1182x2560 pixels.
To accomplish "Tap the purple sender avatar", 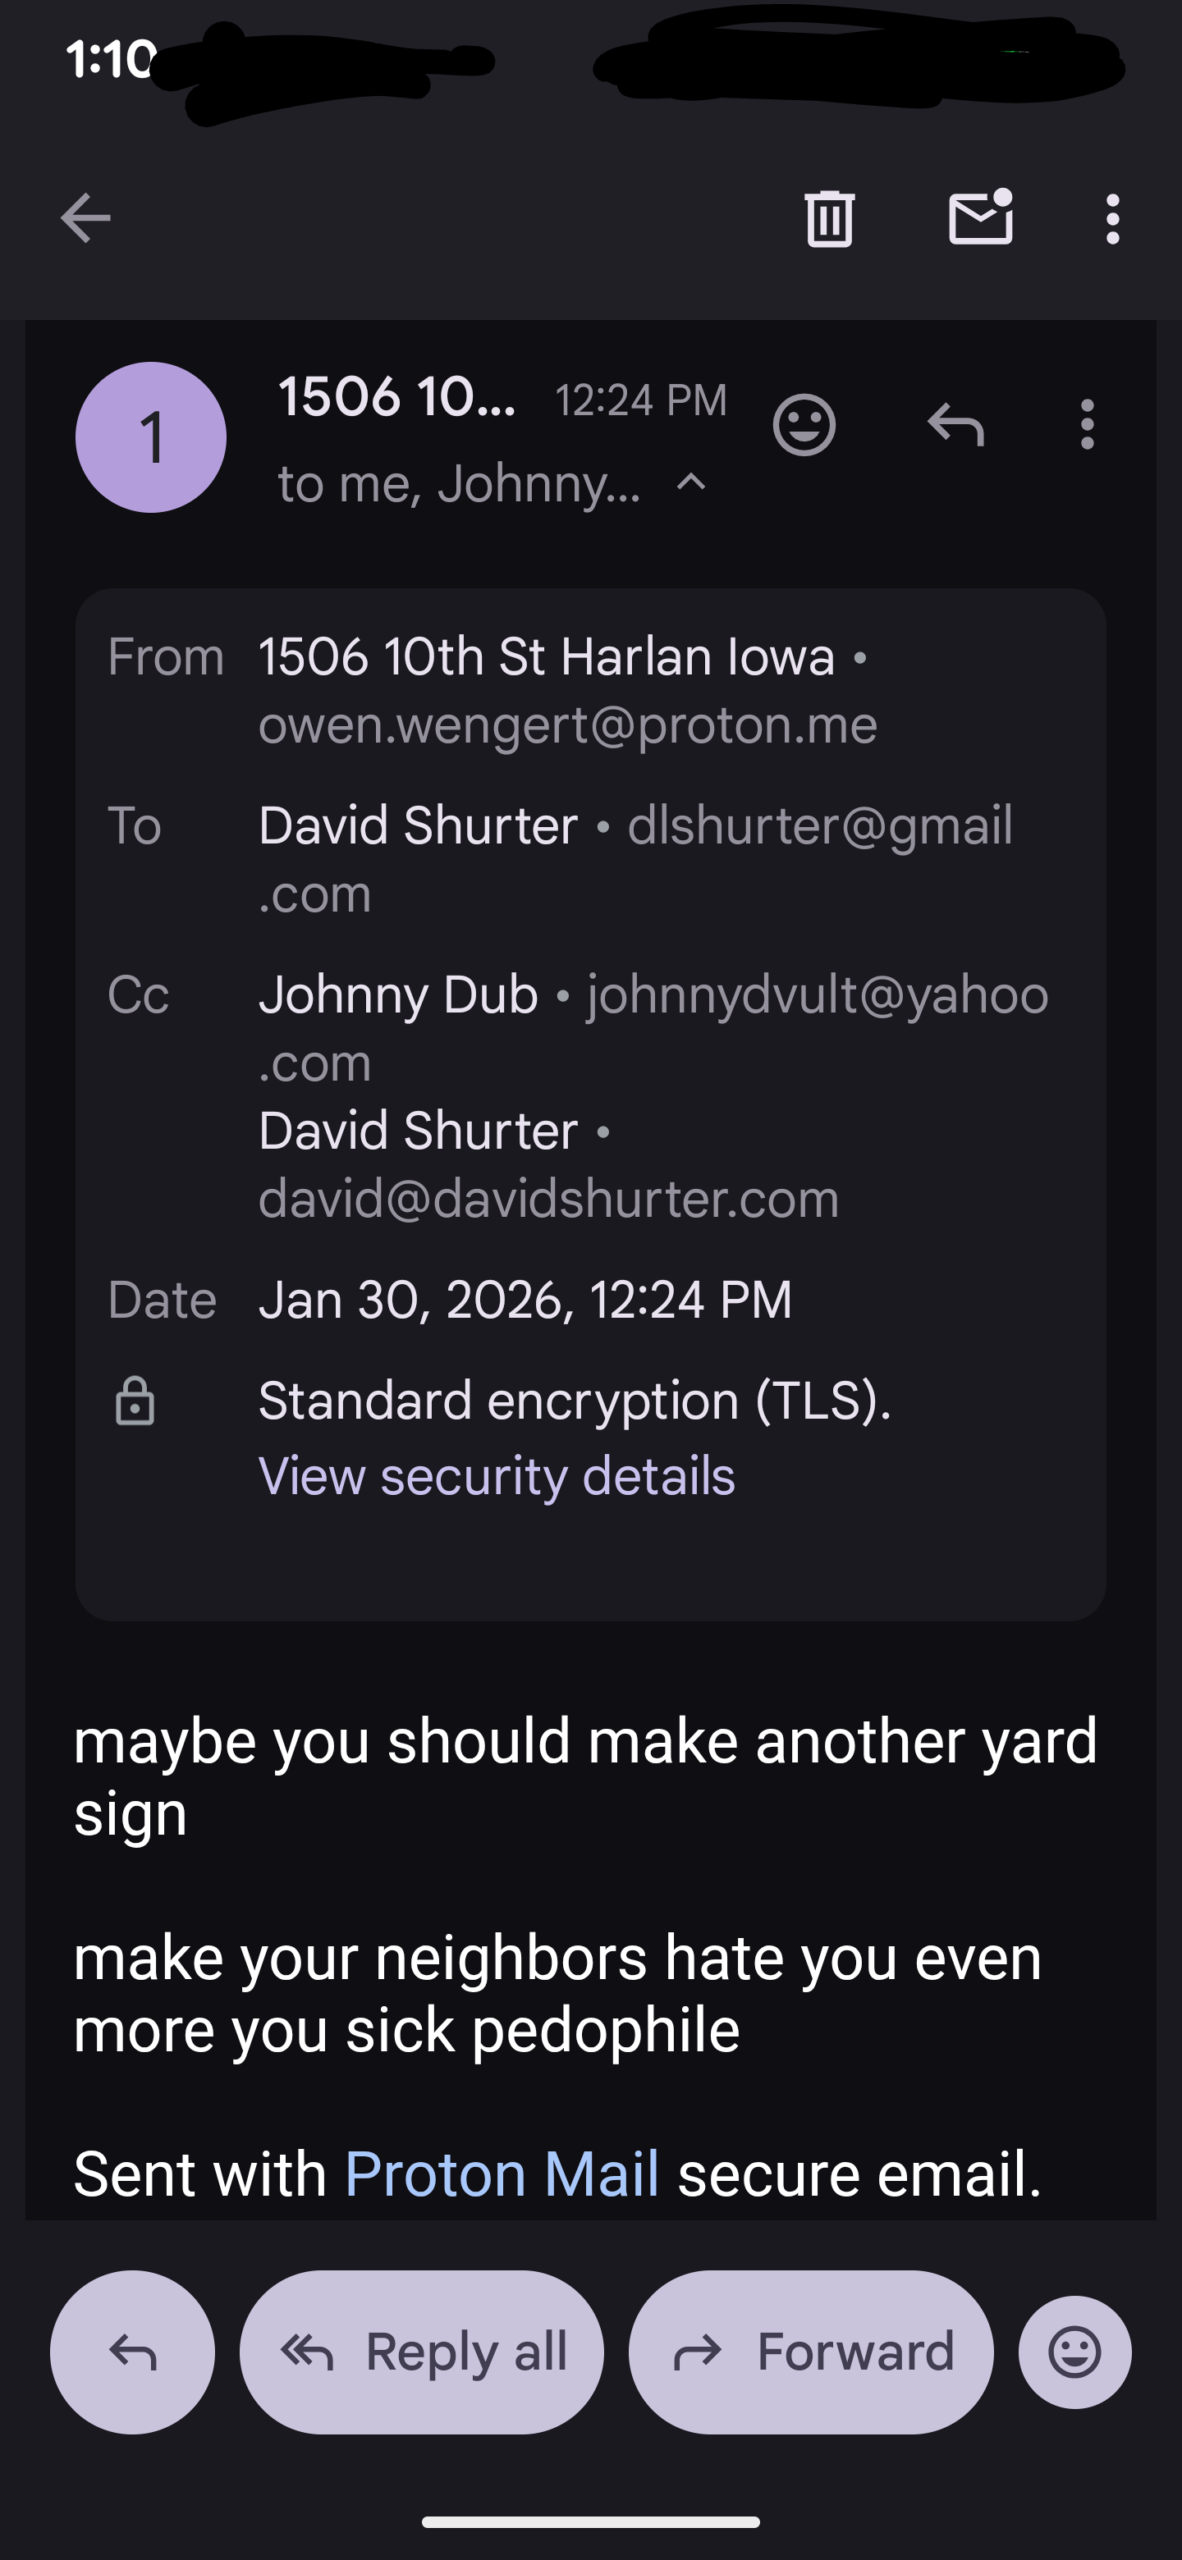I will point(151,437).
